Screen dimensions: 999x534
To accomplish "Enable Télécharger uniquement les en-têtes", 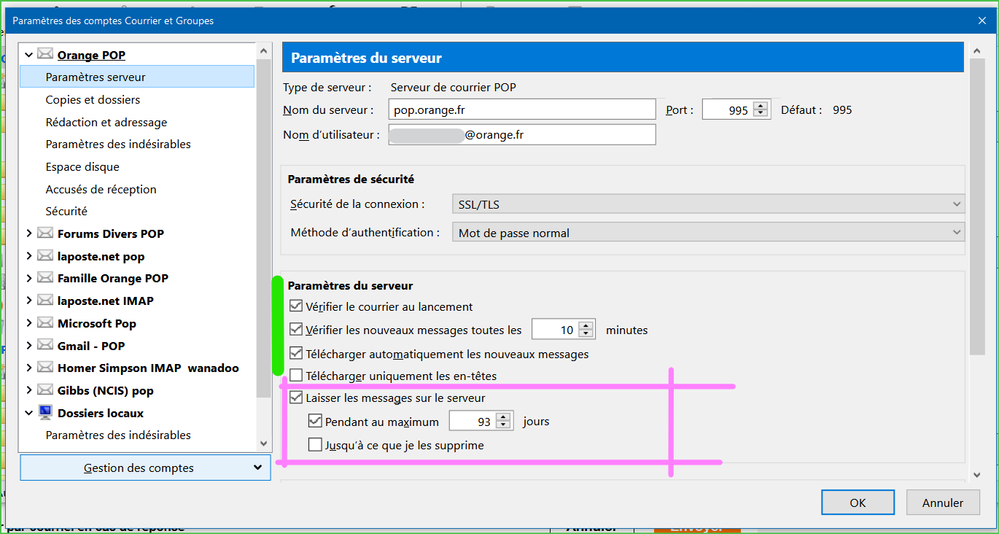I will pyautogui.click(x=296, y=375).
